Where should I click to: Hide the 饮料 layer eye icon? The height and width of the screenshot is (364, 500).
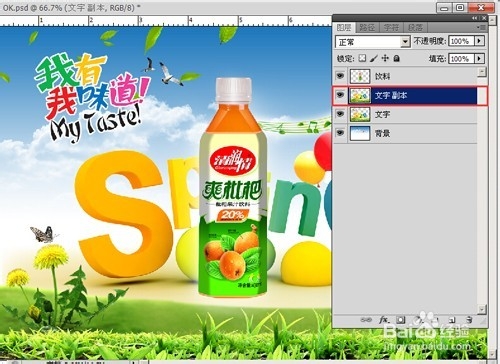click(340, 76)
